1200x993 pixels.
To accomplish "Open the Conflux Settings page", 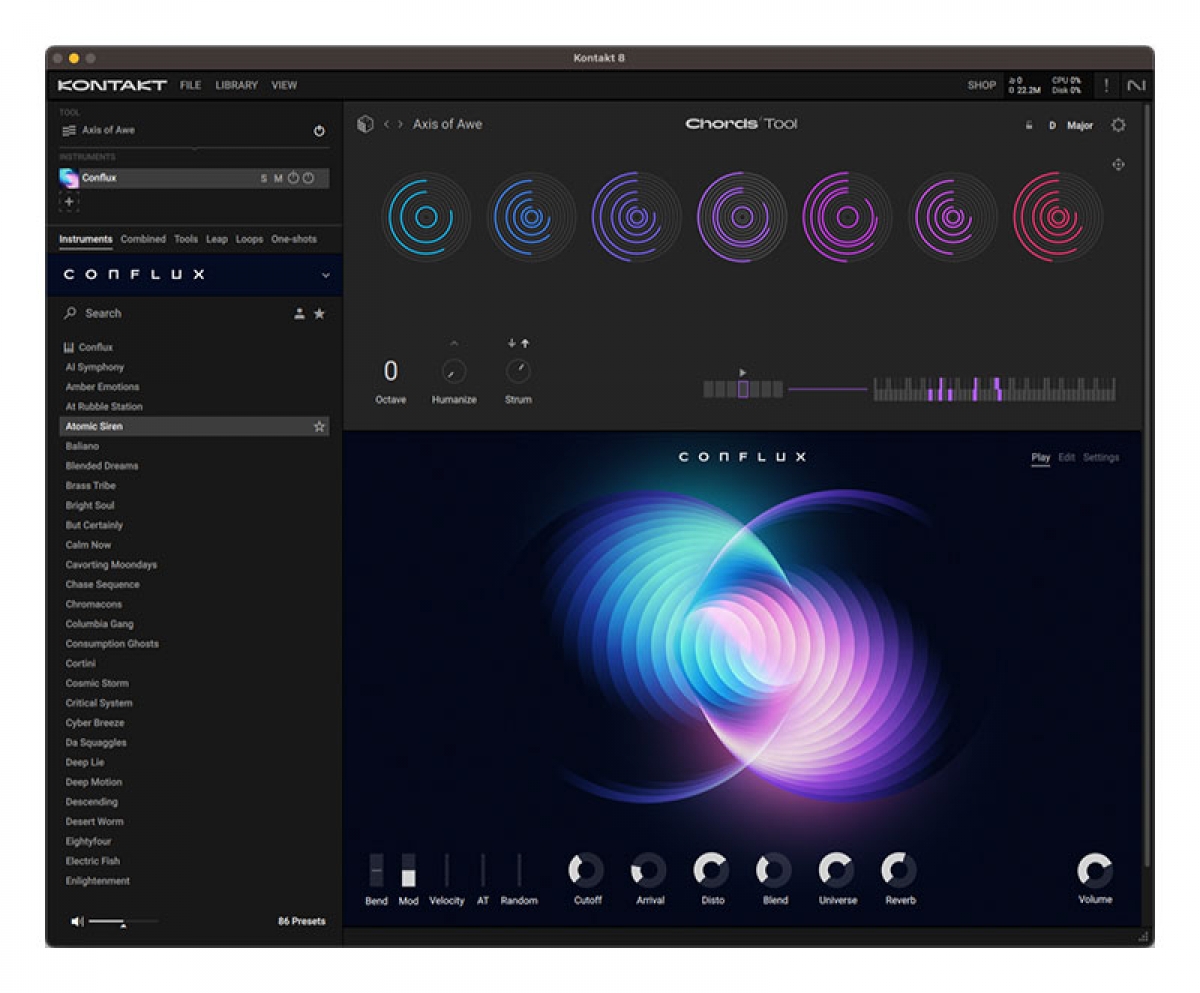I will 1101,458.
